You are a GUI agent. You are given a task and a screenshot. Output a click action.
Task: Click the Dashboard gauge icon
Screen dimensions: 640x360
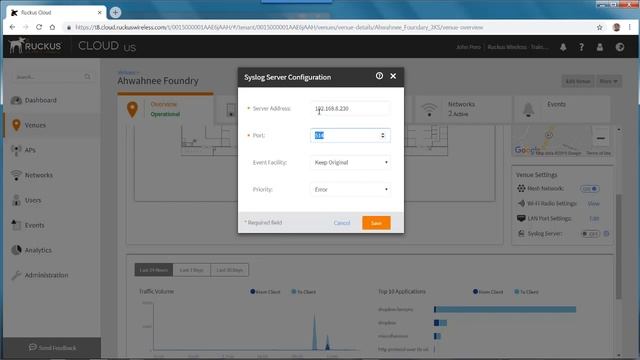point(16,100)
